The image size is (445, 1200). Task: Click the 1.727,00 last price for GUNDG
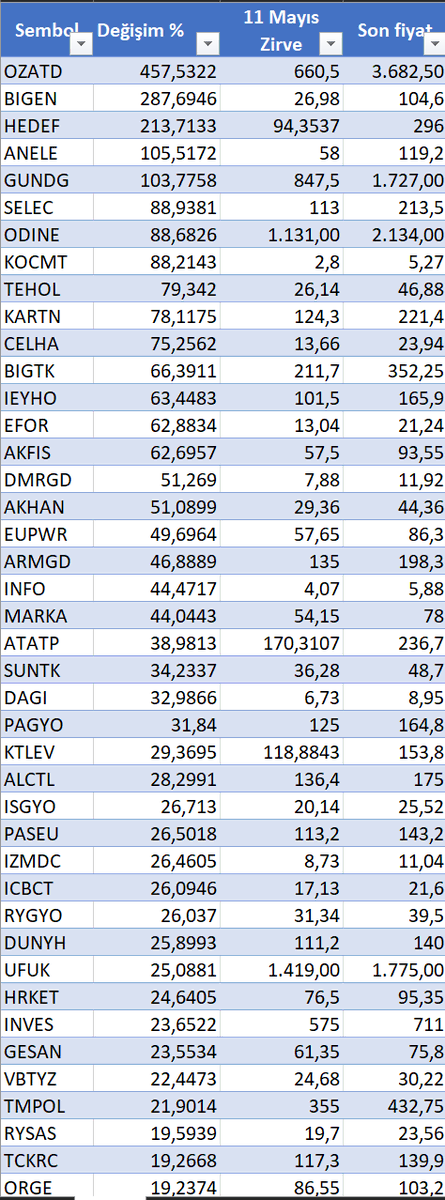click(395, 180)
